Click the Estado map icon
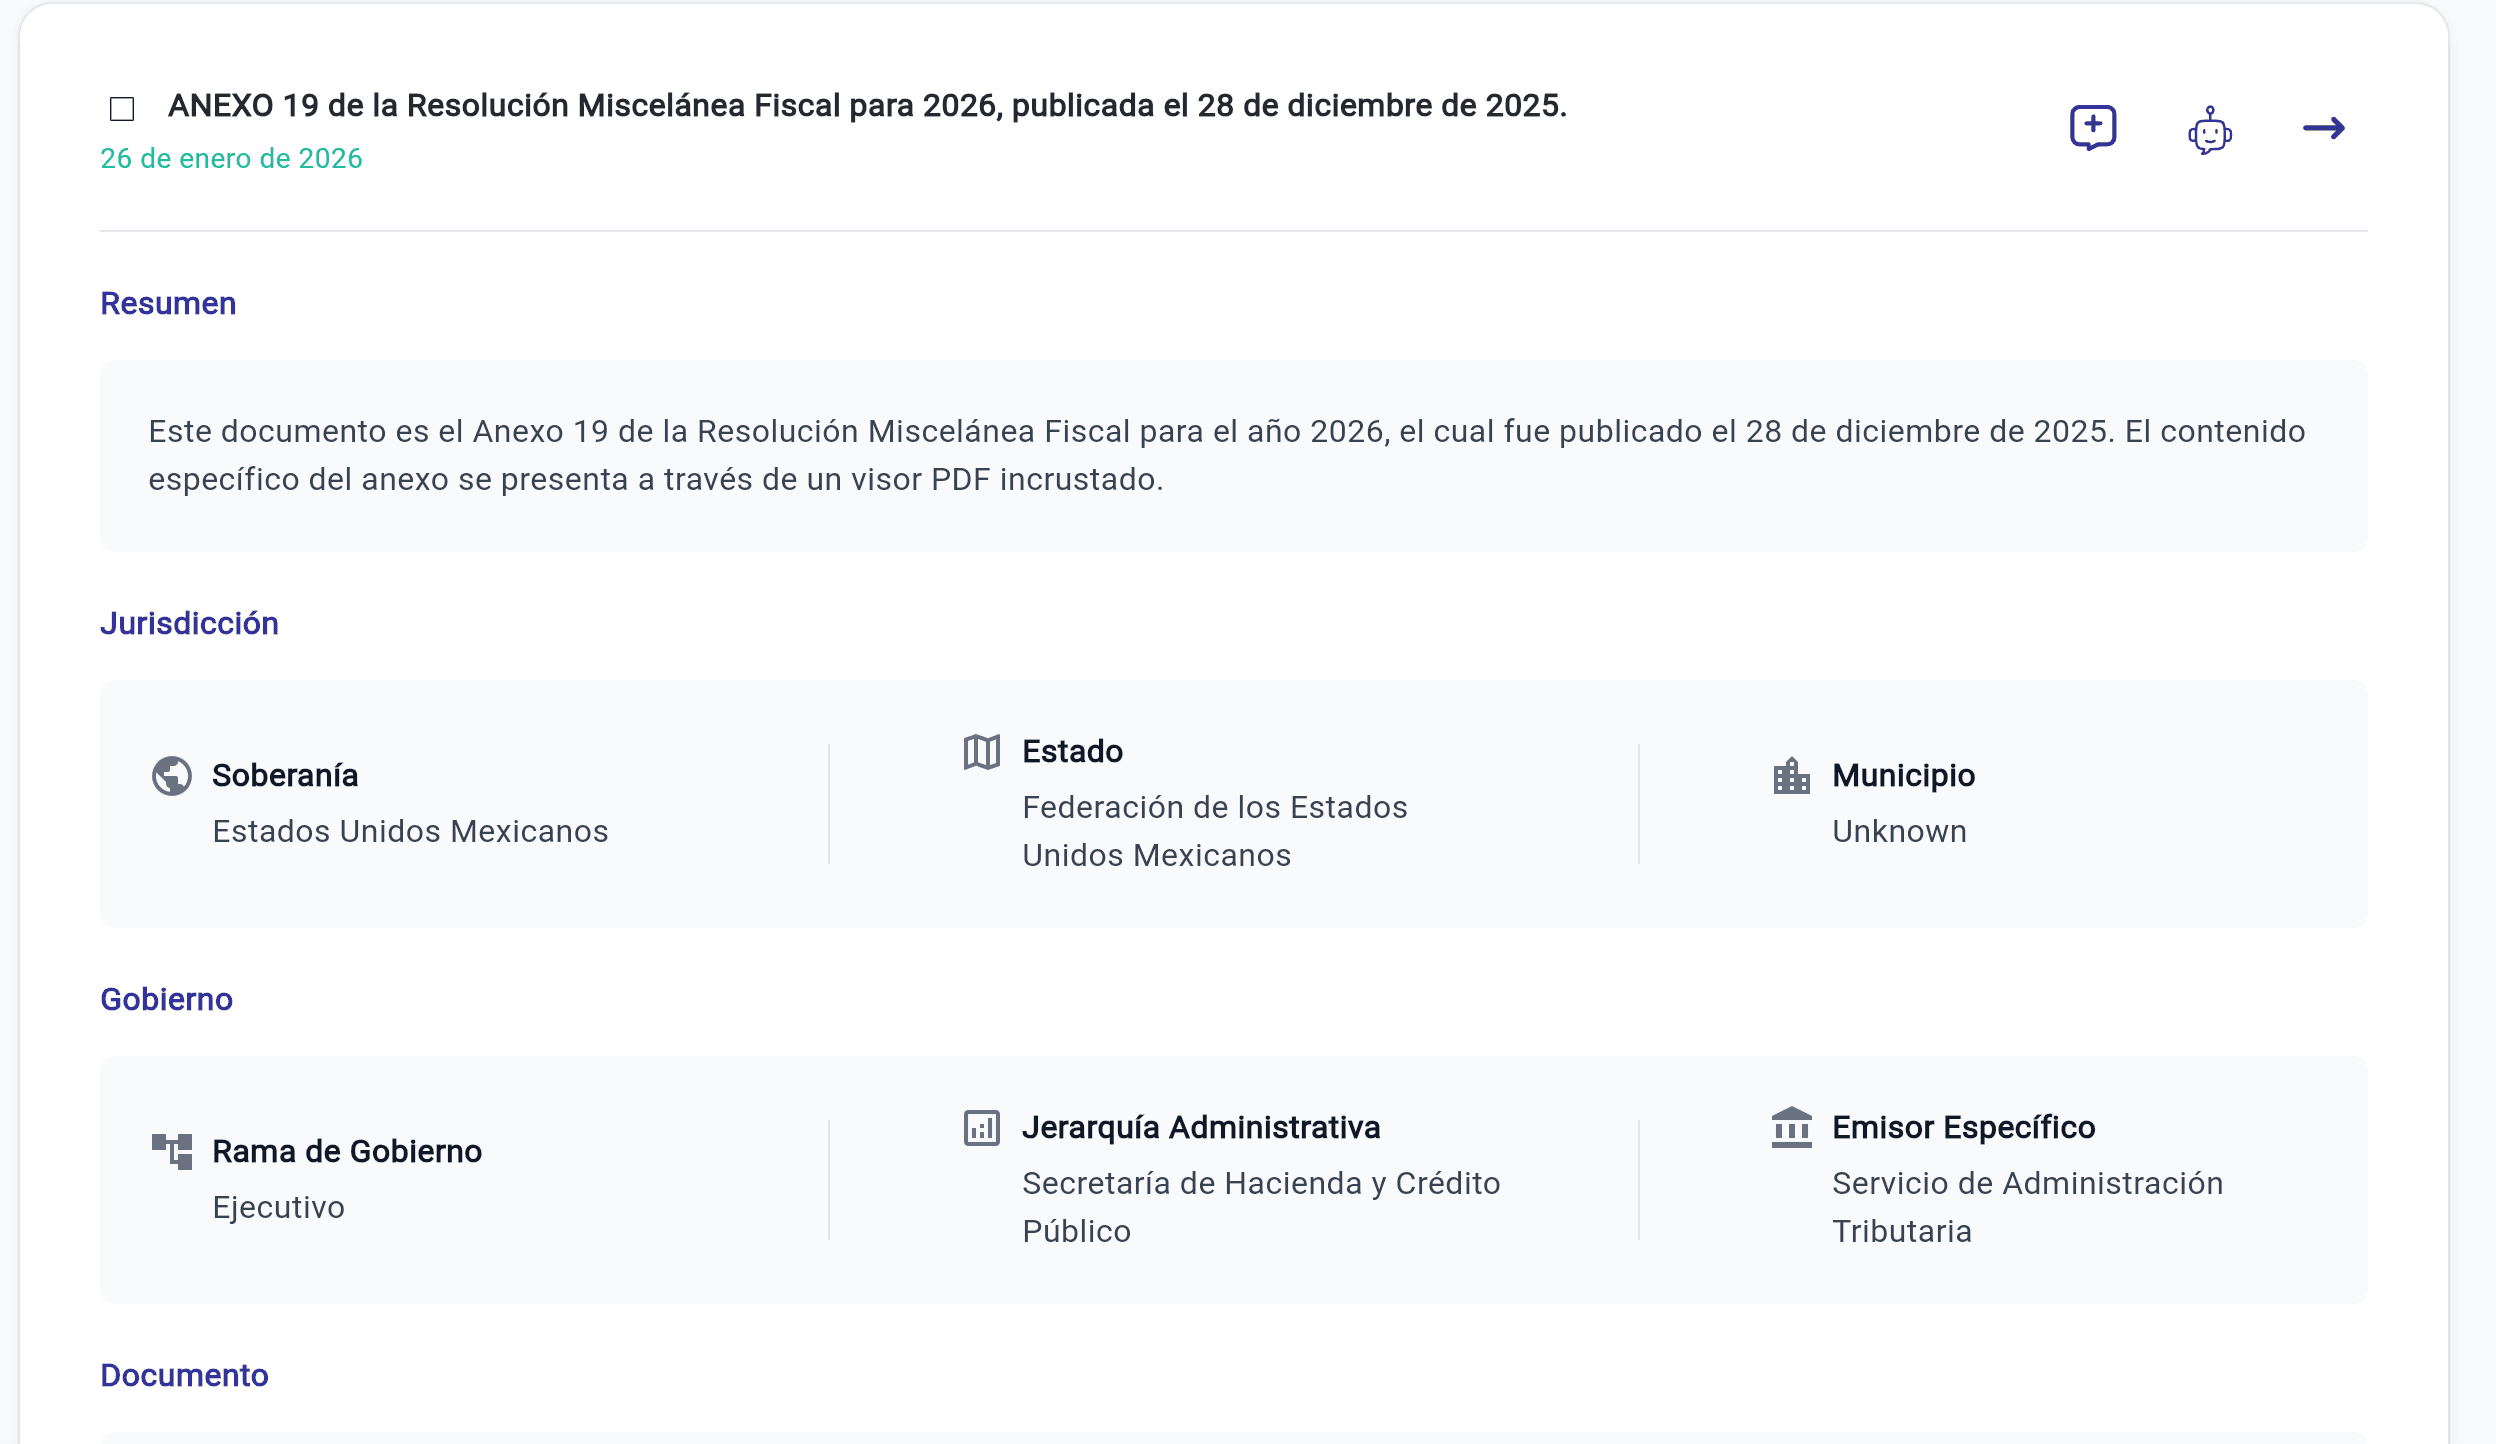The width and height of the screenshot is (2496, 1444). tap(982, 752)
